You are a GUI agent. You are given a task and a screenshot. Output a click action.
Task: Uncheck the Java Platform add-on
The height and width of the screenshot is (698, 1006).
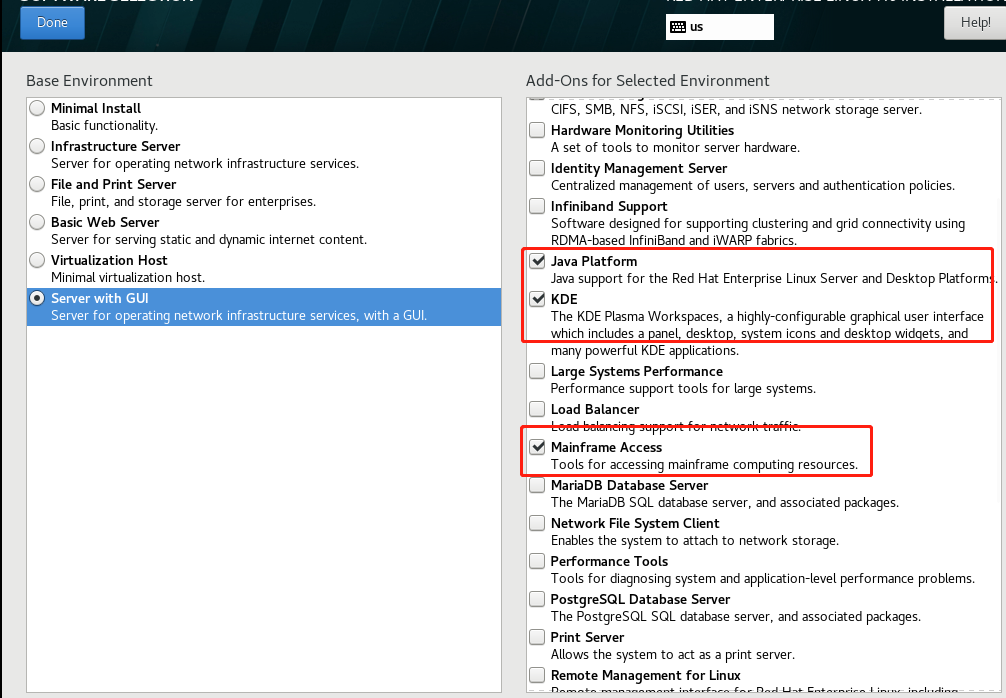click(537, 260)
